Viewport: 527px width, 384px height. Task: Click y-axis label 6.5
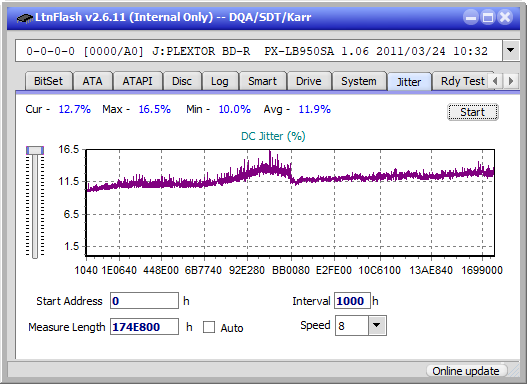tap(71, 214)
